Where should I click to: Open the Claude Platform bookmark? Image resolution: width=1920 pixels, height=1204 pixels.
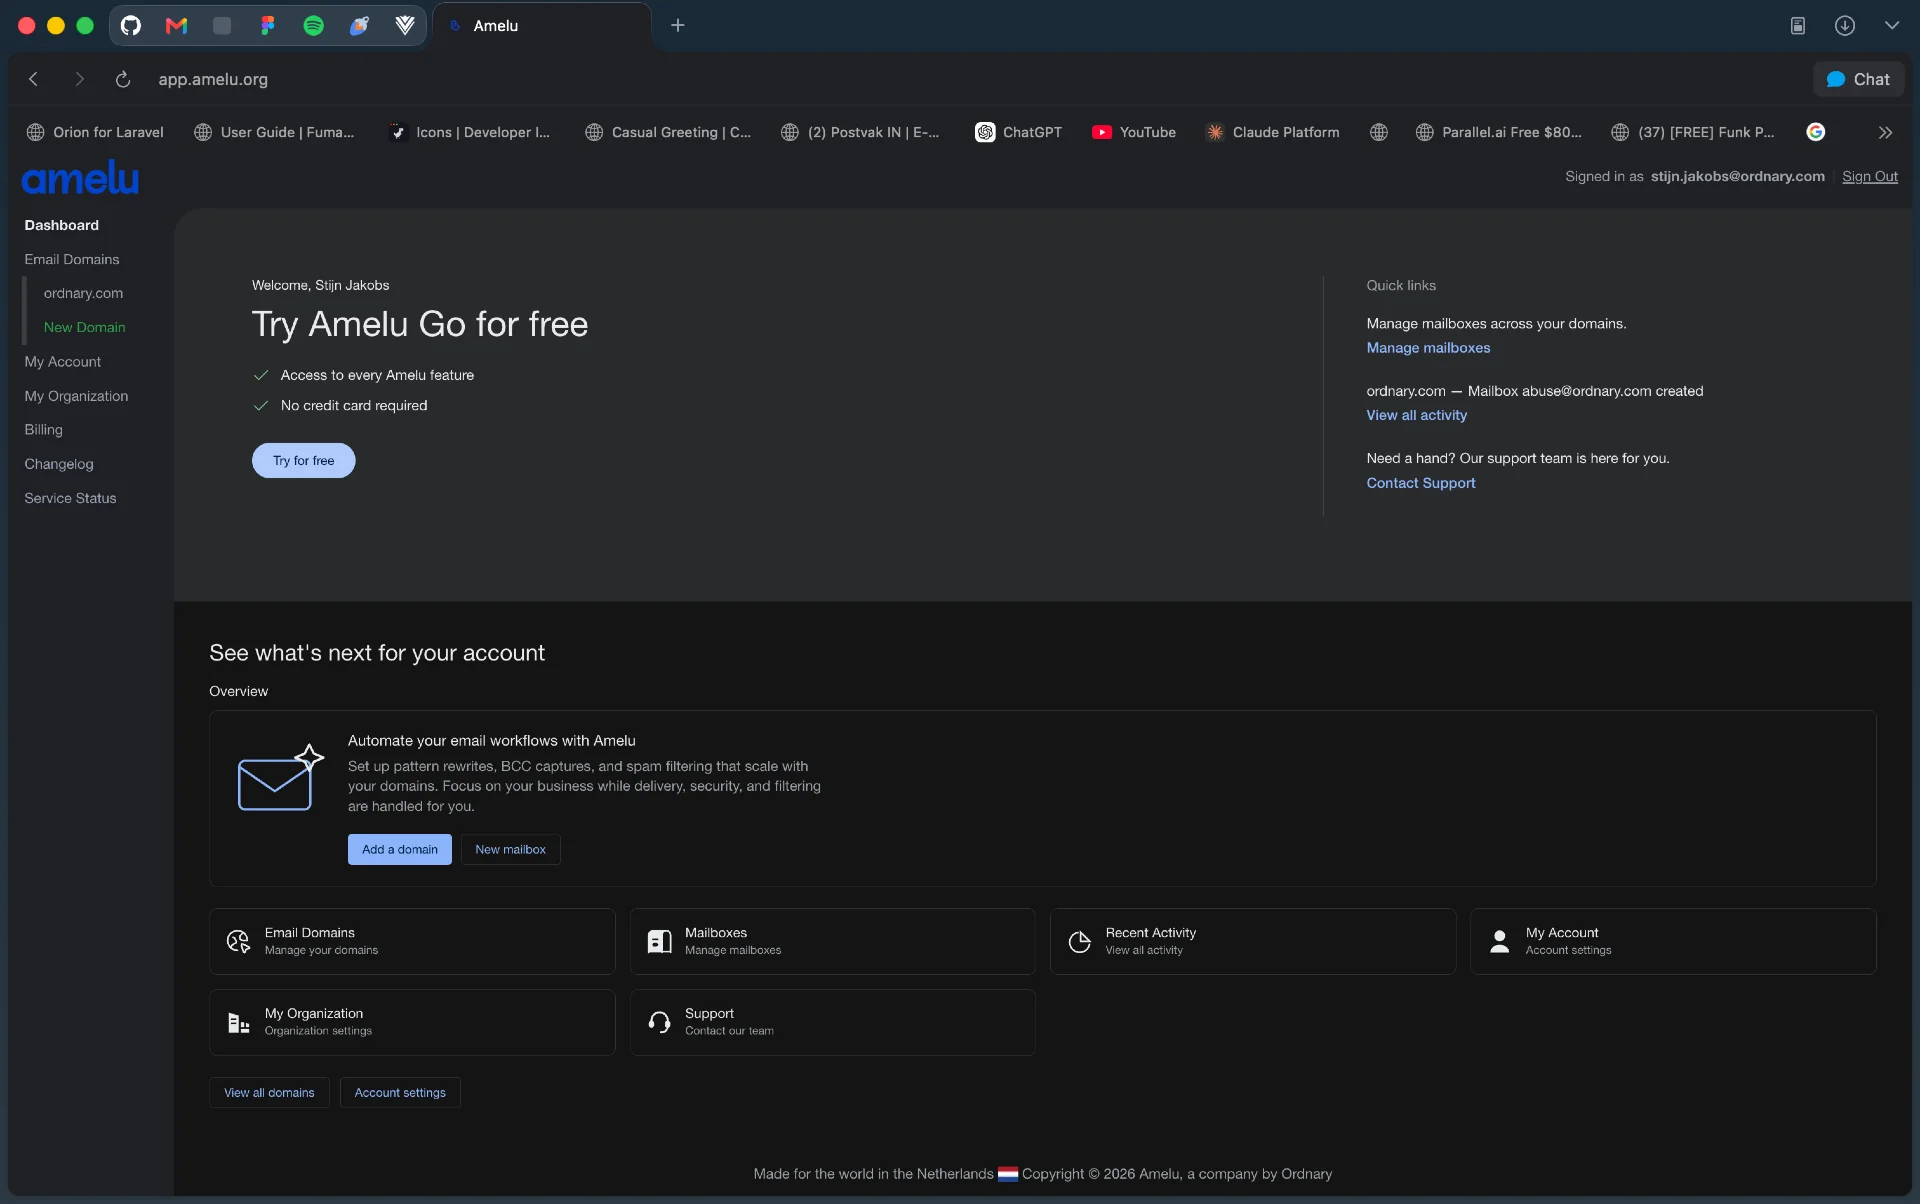pos(1272,132)
